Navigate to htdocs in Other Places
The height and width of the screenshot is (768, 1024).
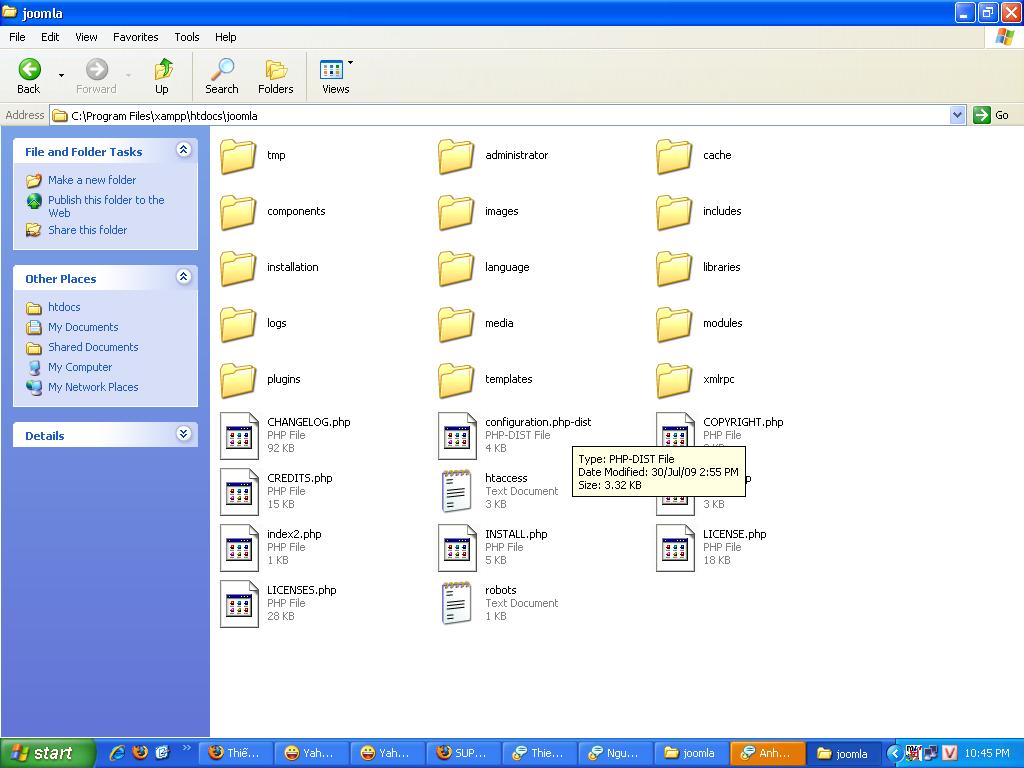click(x=64, y=307)
